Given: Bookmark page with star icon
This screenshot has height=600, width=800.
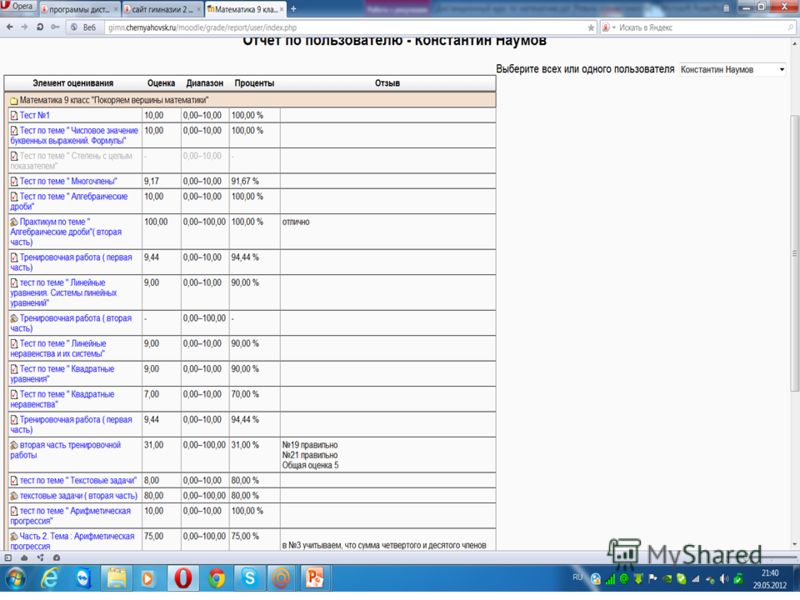Looking at the screenshot, I should coord(591,28).
